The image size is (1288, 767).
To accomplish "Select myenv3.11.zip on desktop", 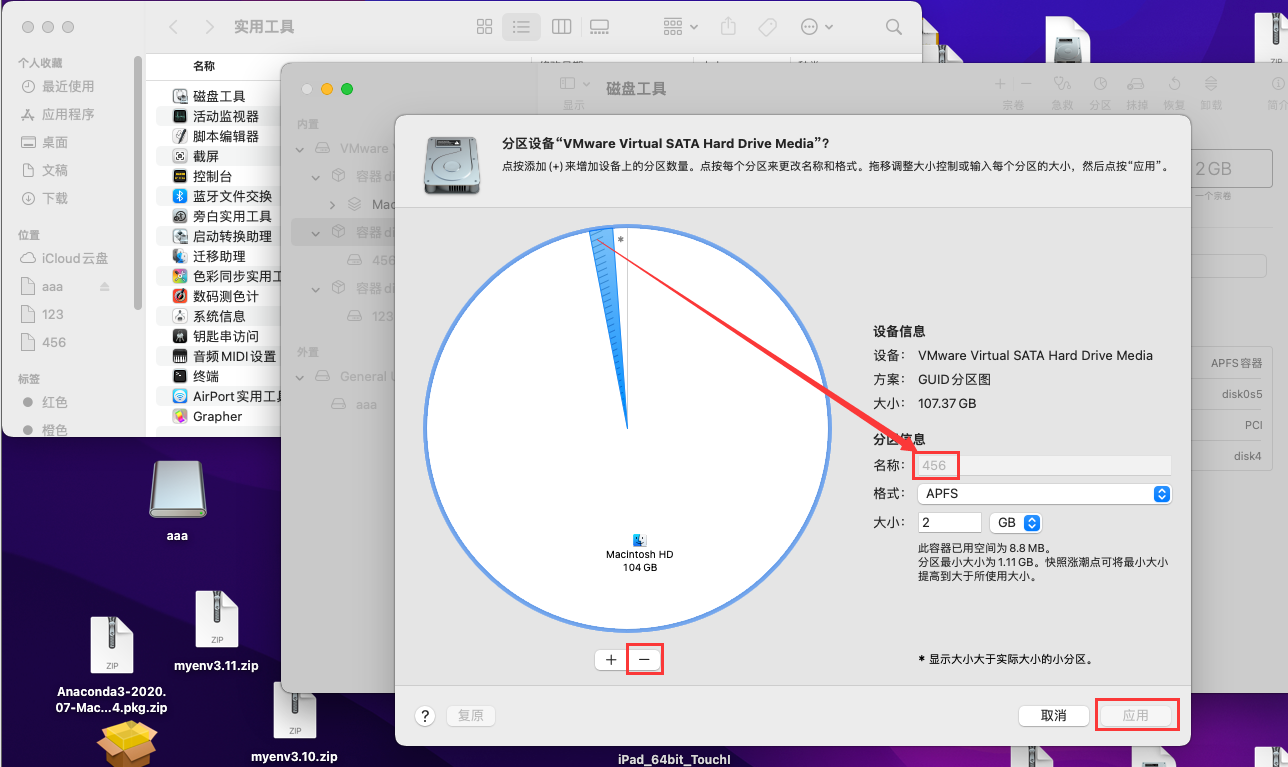I will [216, 631].
